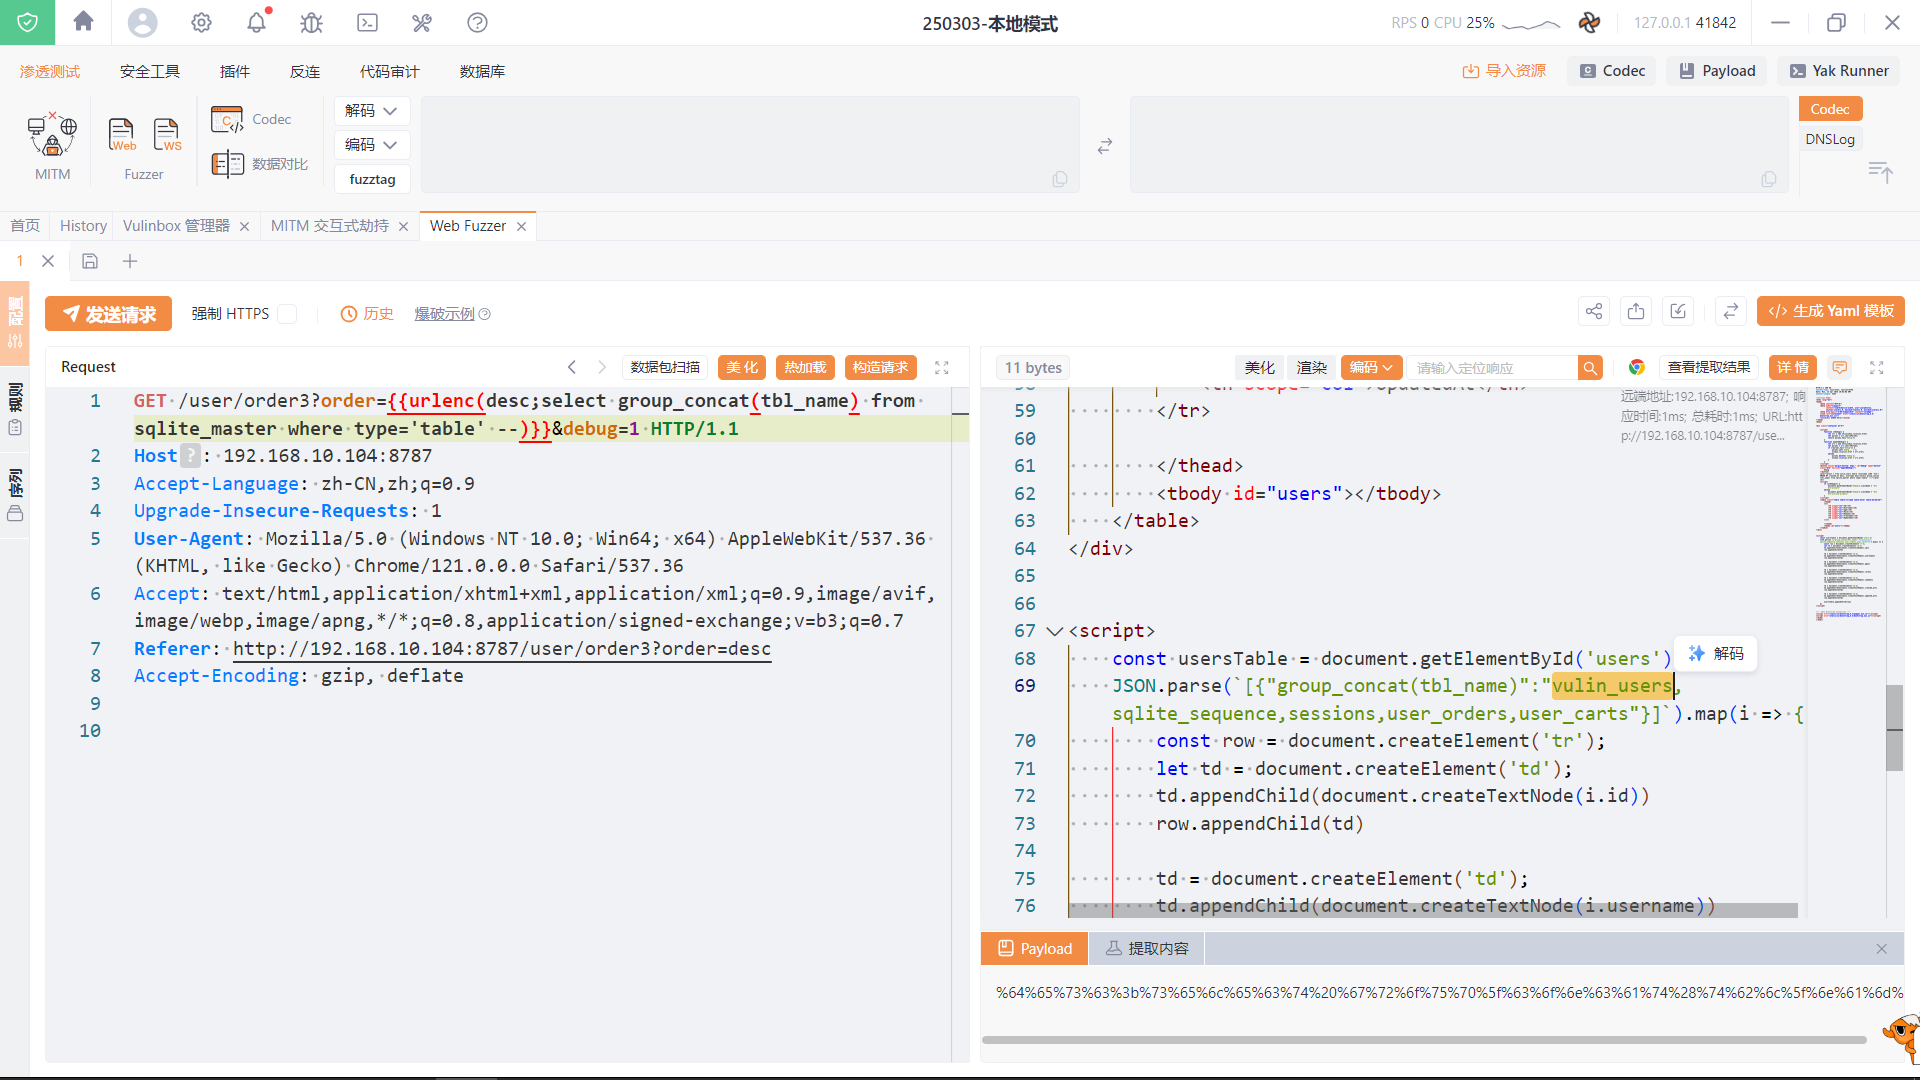Click the search icon in response locator
1920x1080 pixels.
coord(1590,368)
